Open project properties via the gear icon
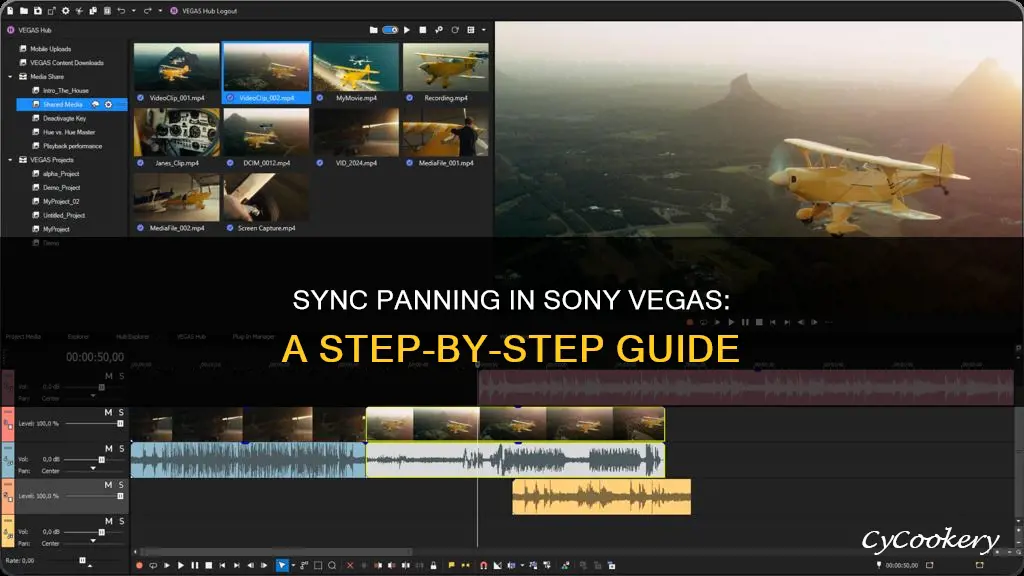Viewport: 1024px width, 576px height. (65, 10)
